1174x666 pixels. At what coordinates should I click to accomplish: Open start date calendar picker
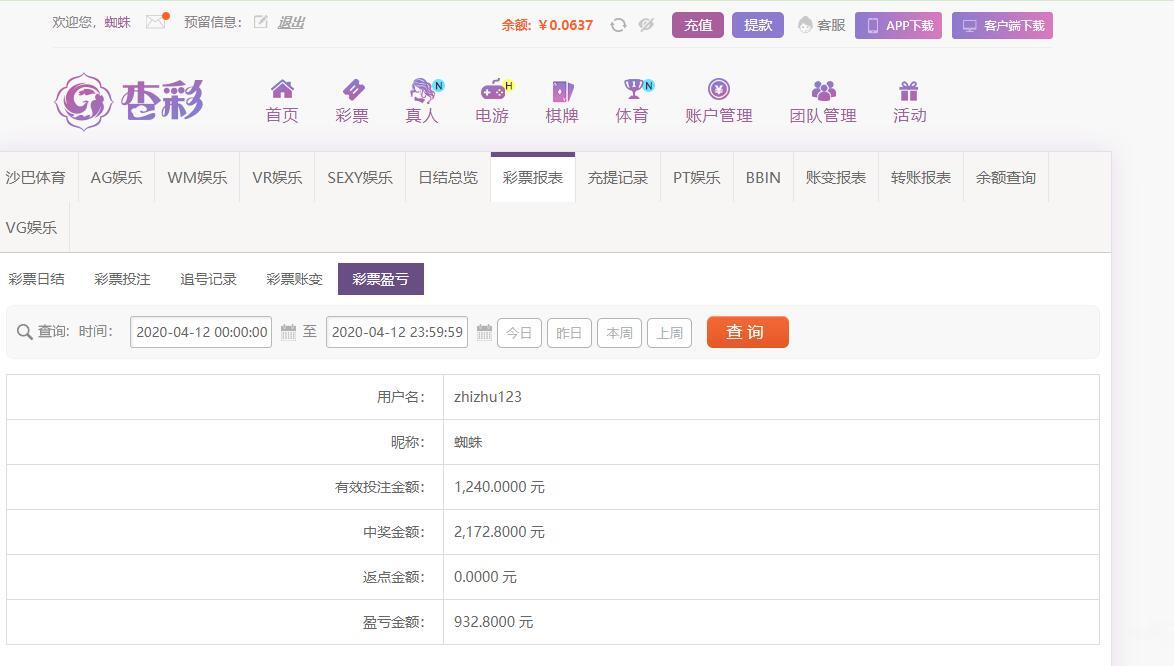(x=288, y=332)
